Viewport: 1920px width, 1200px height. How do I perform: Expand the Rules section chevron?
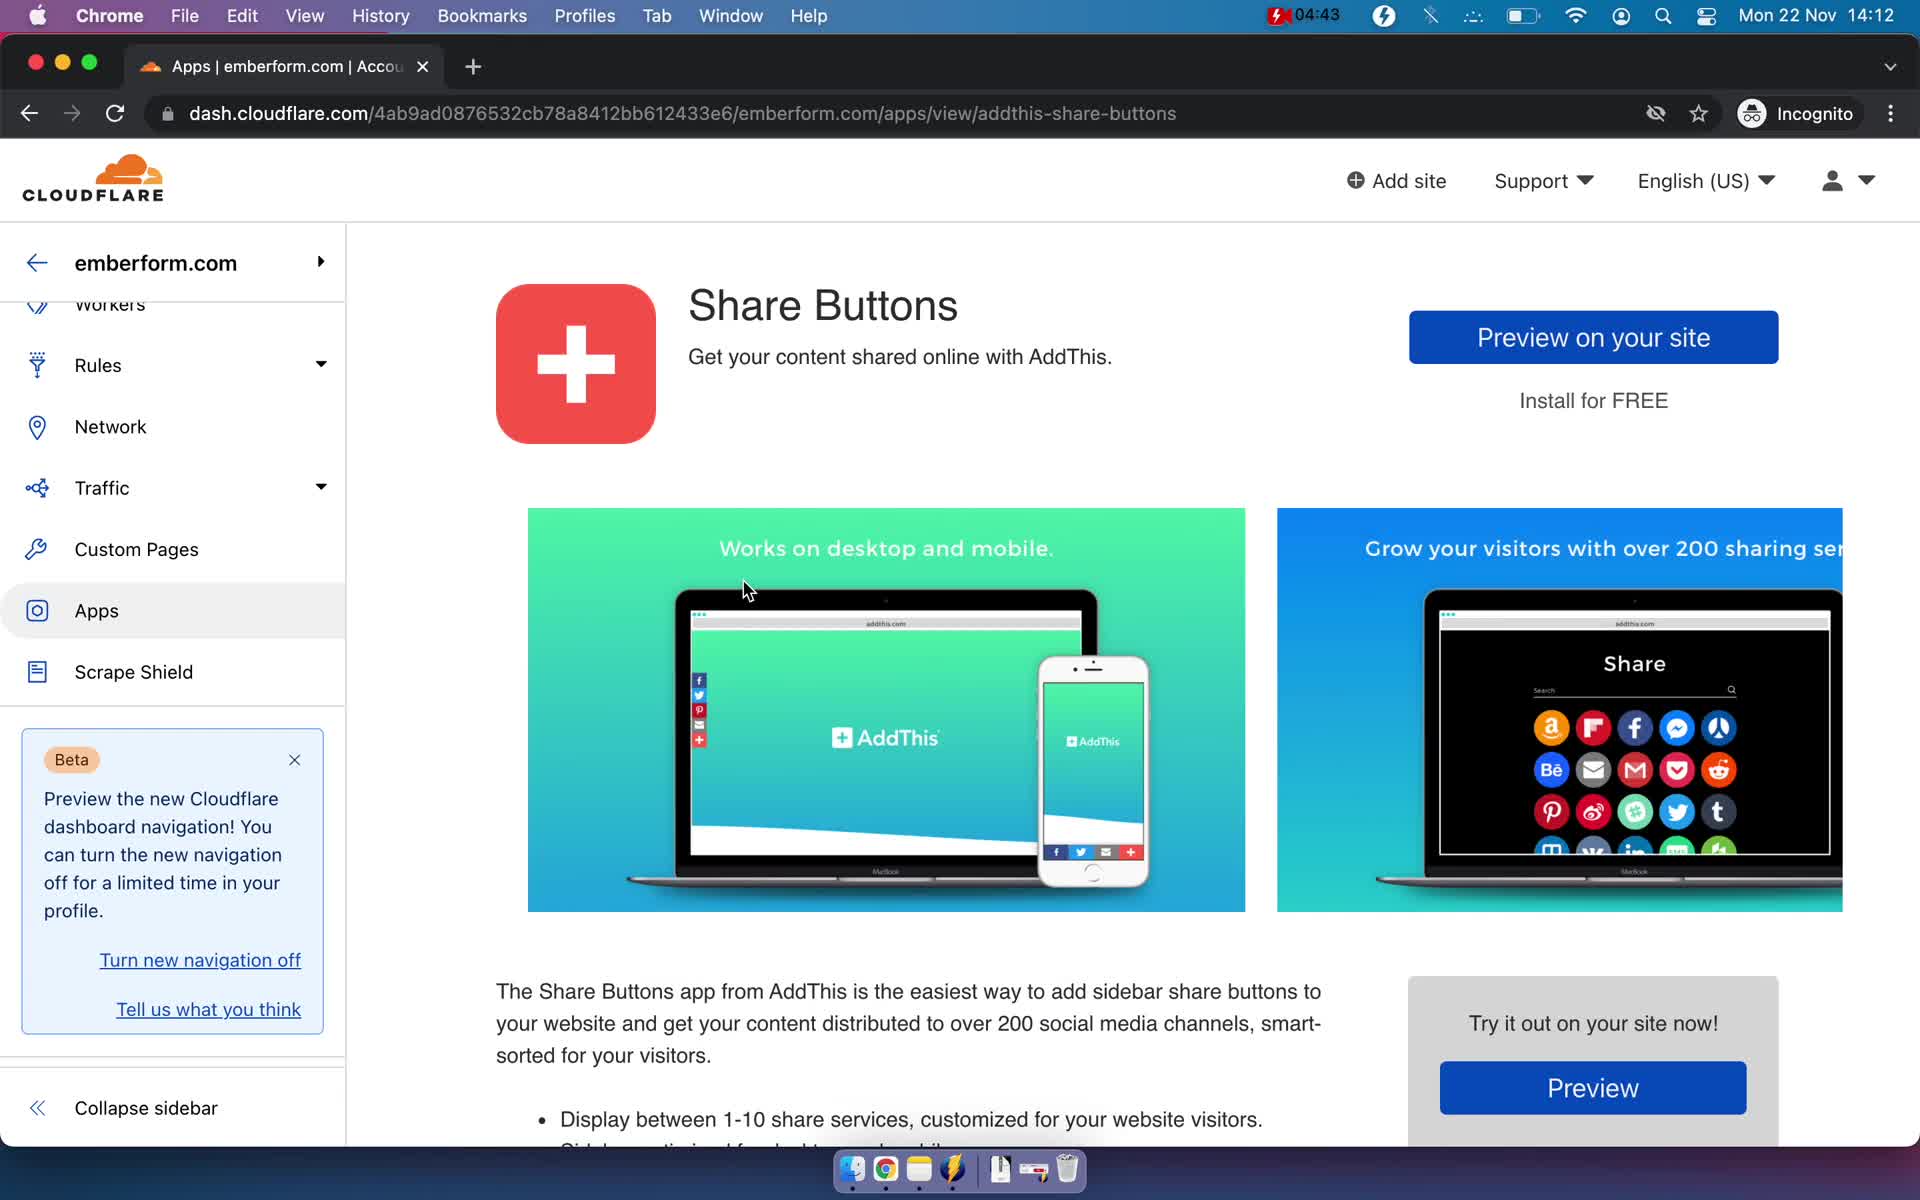[x=321, y=365]
